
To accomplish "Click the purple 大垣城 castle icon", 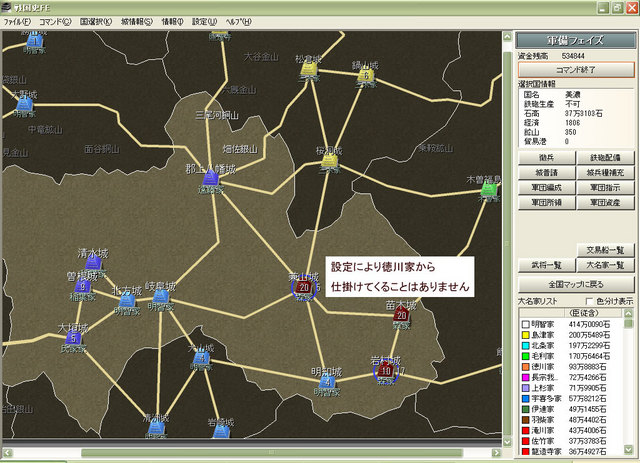I will click(73, 338).
